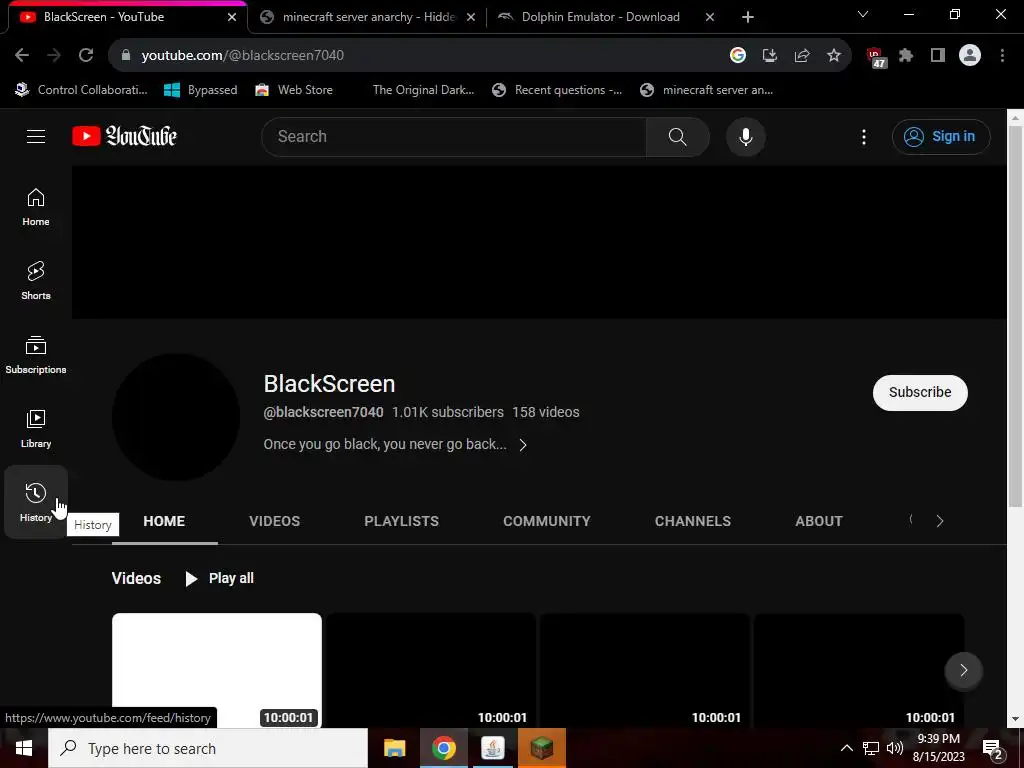Reload the current page
Viewport: 1024px width, 768px height.
point(86,56)
